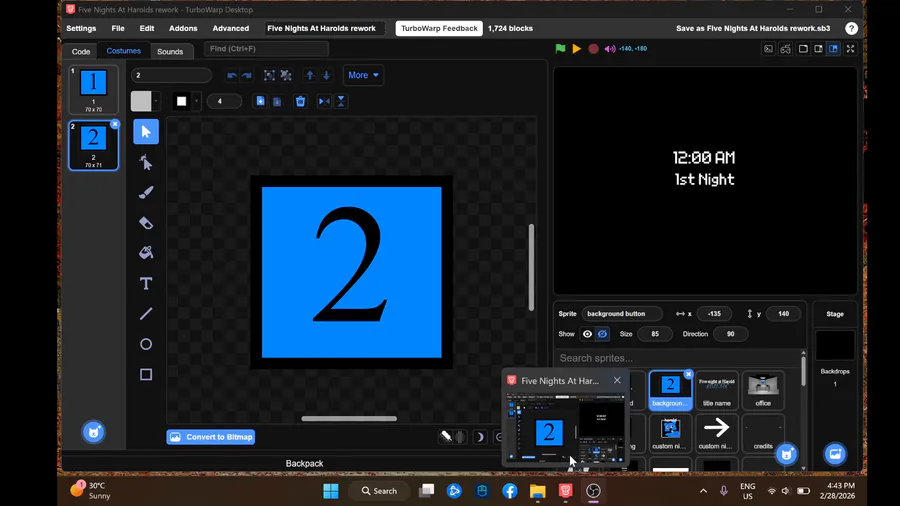
Task: Group the selected shapes
Action: pos(269,75)
